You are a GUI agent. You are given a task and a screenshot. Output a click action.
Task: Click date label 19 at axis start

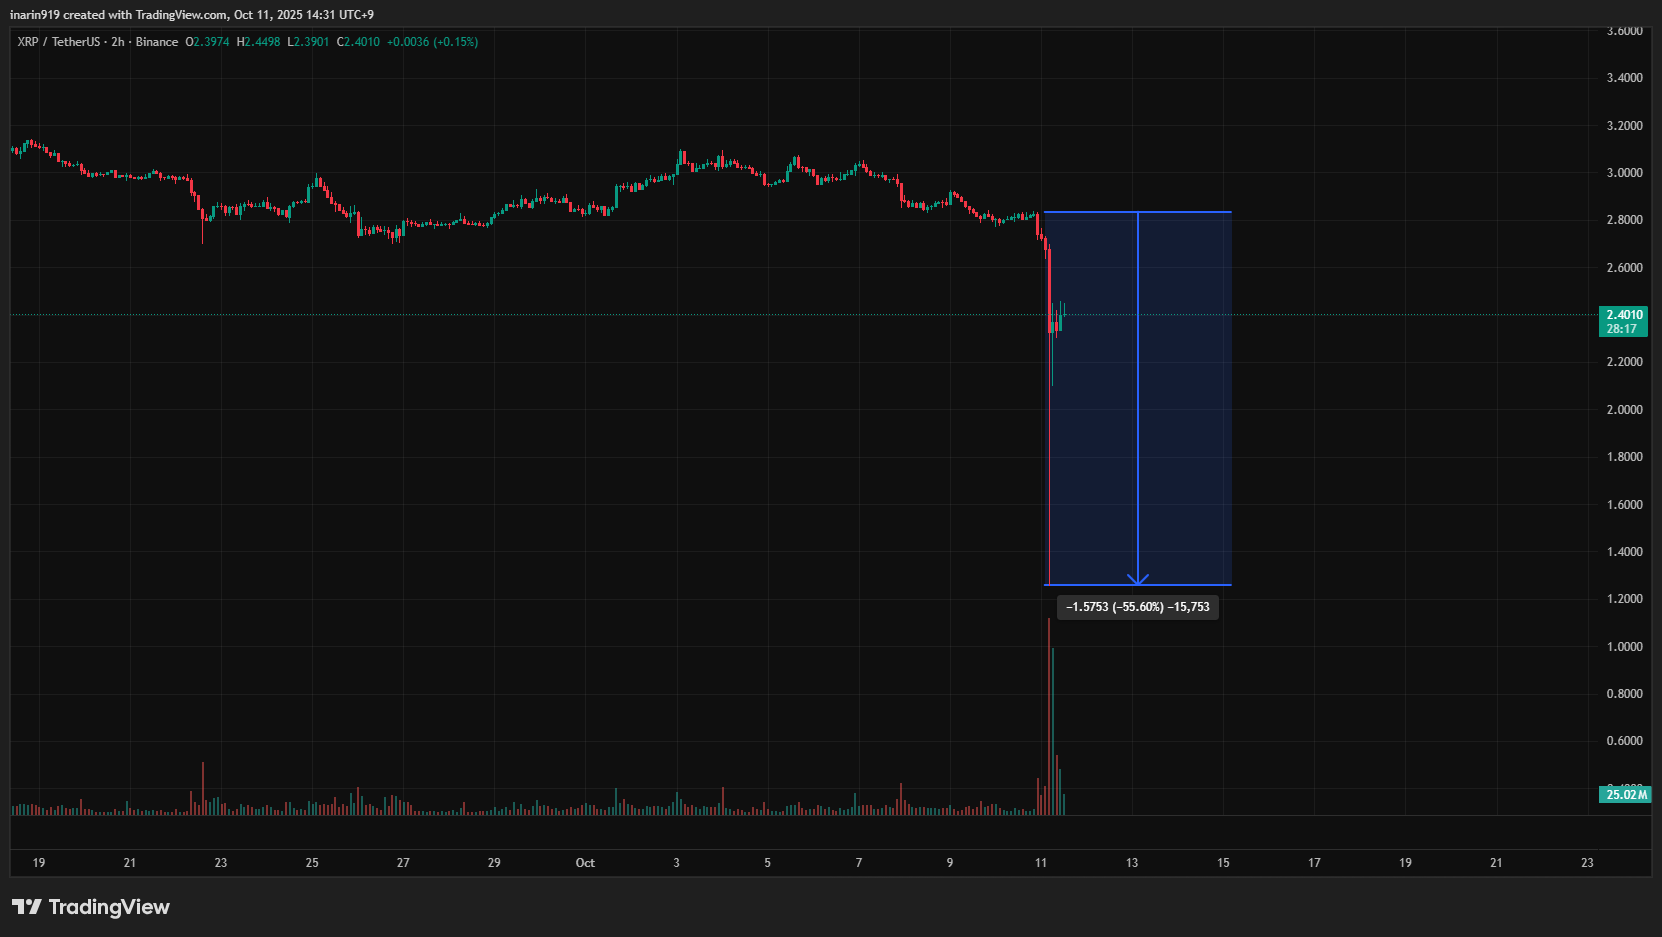pyautogui.click(x=39, y=863)
